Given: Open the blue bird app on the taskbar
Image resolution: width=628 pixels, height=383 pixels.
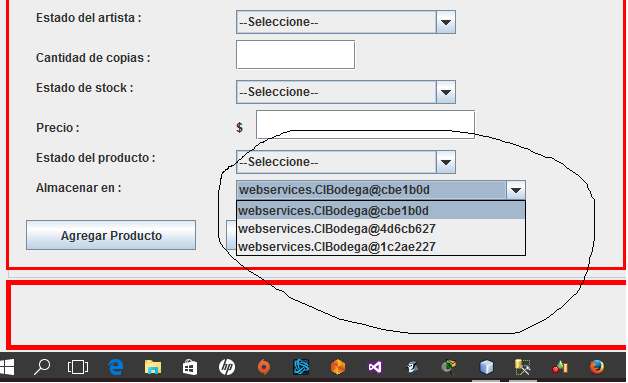Looking at the screenshot, I should [x=412, y=367].
